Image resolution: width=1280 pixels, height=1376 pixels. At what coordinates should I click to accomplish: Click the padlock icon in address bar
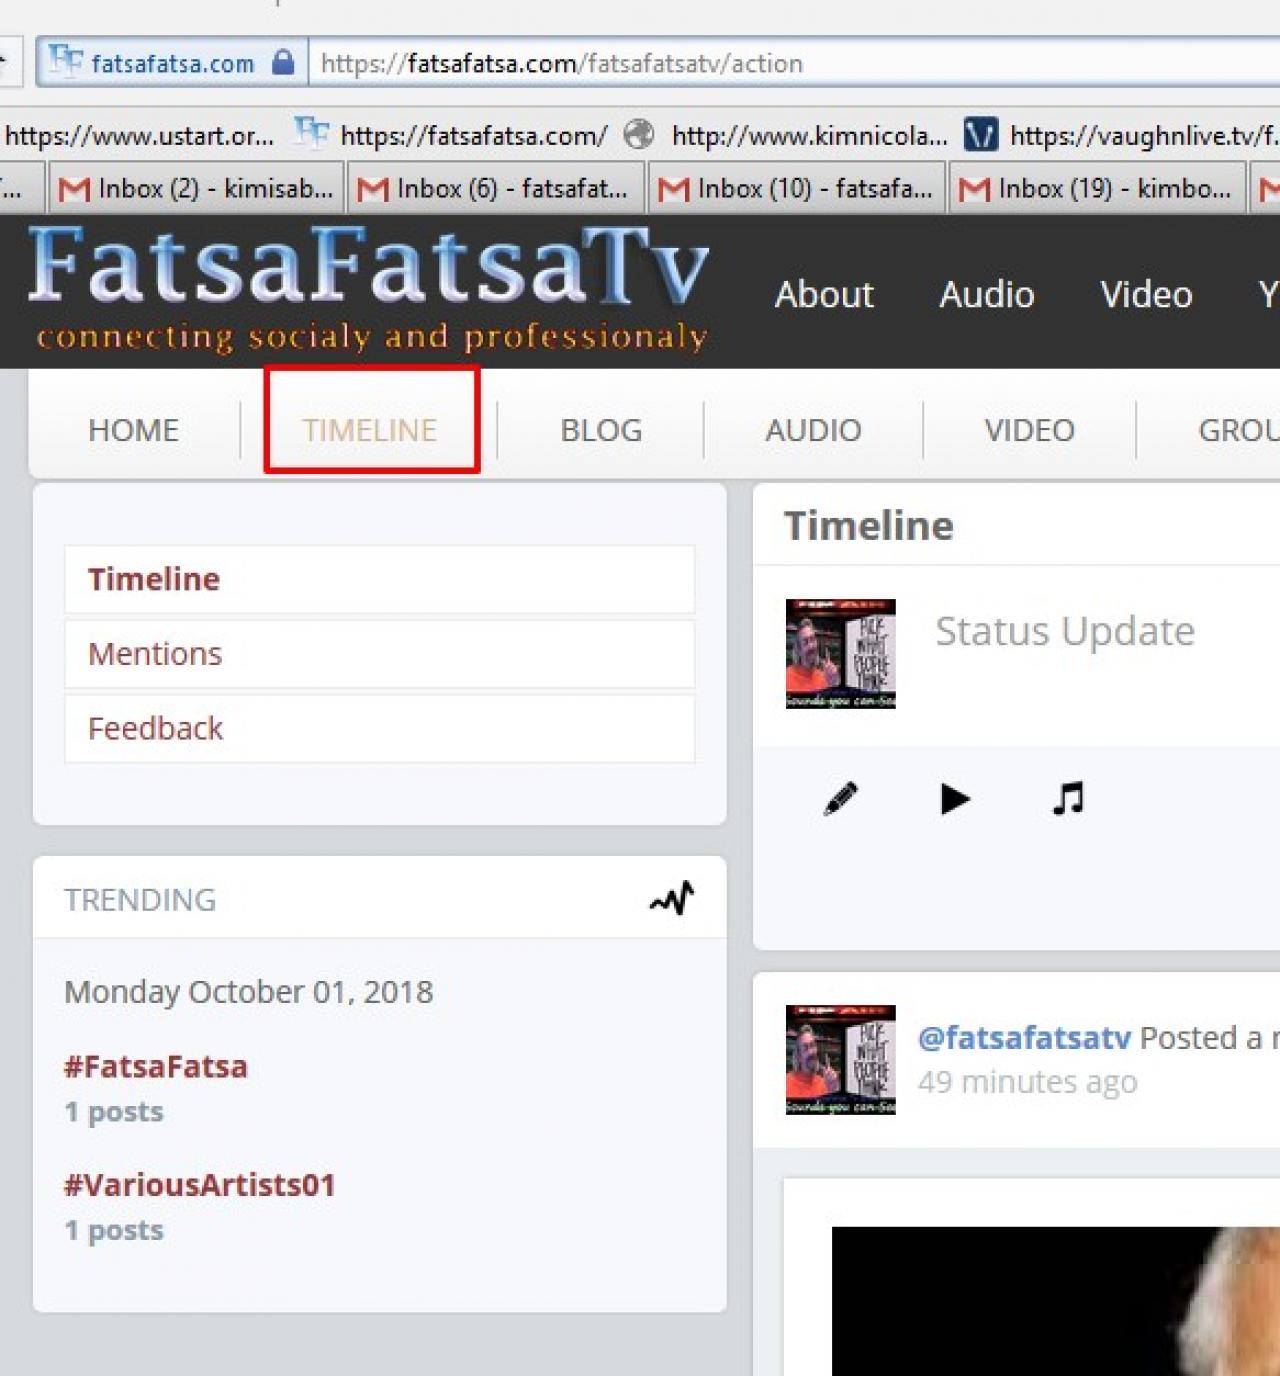pos(283,63)
